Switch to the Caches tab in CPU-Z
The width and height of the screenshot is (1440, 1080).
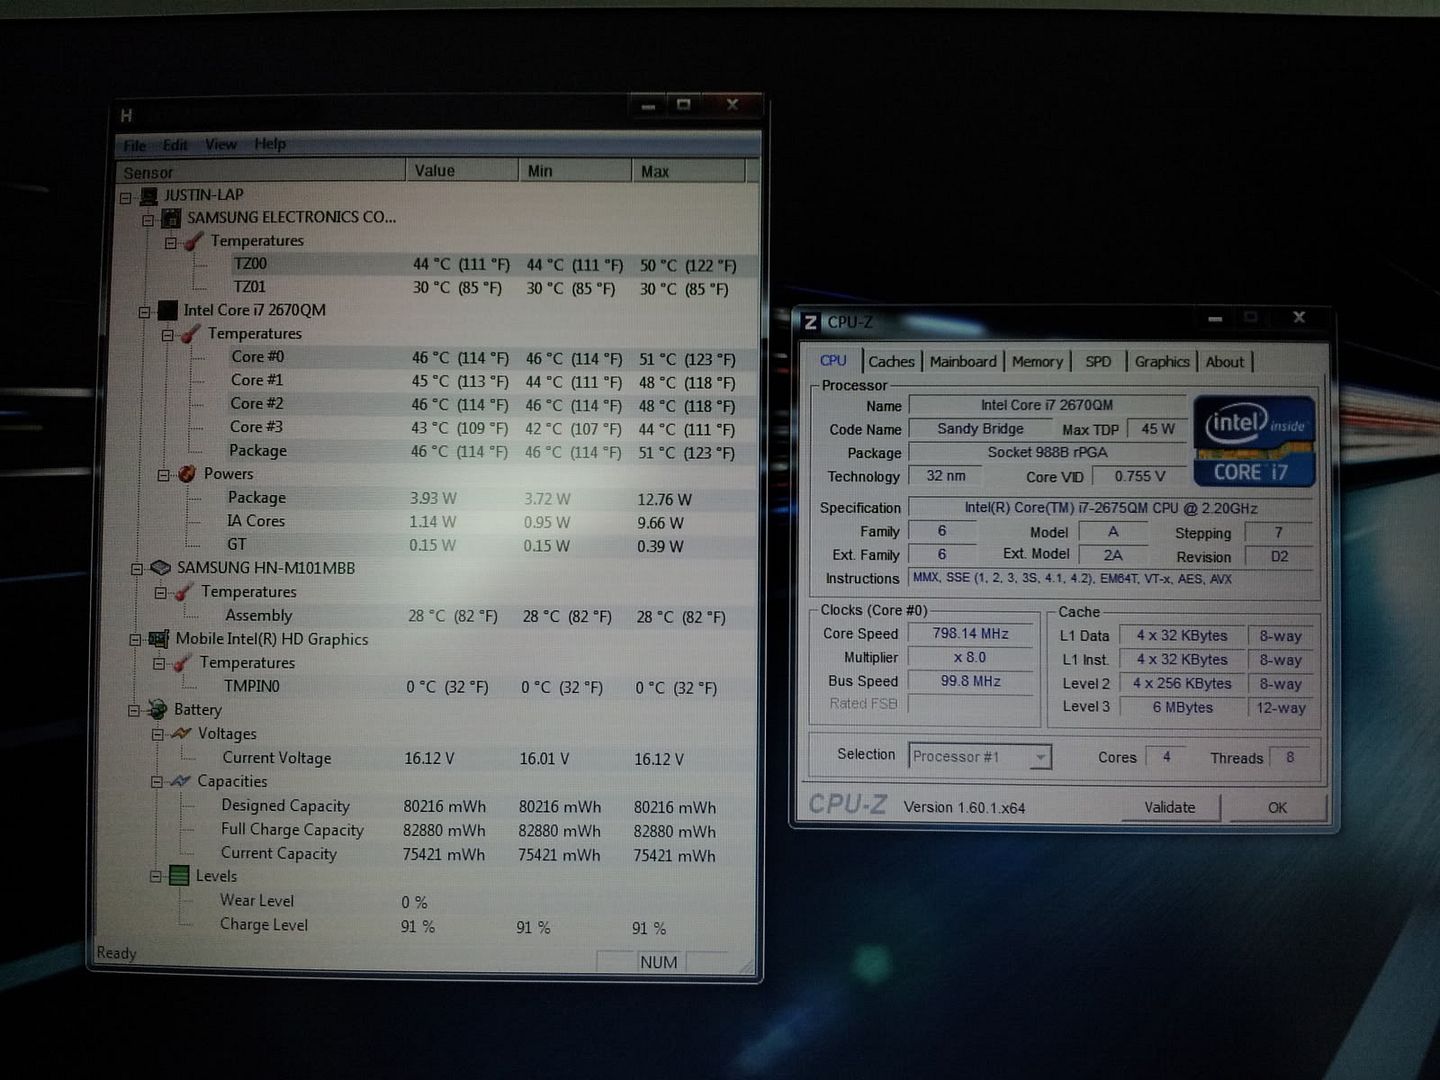[891, 362]
